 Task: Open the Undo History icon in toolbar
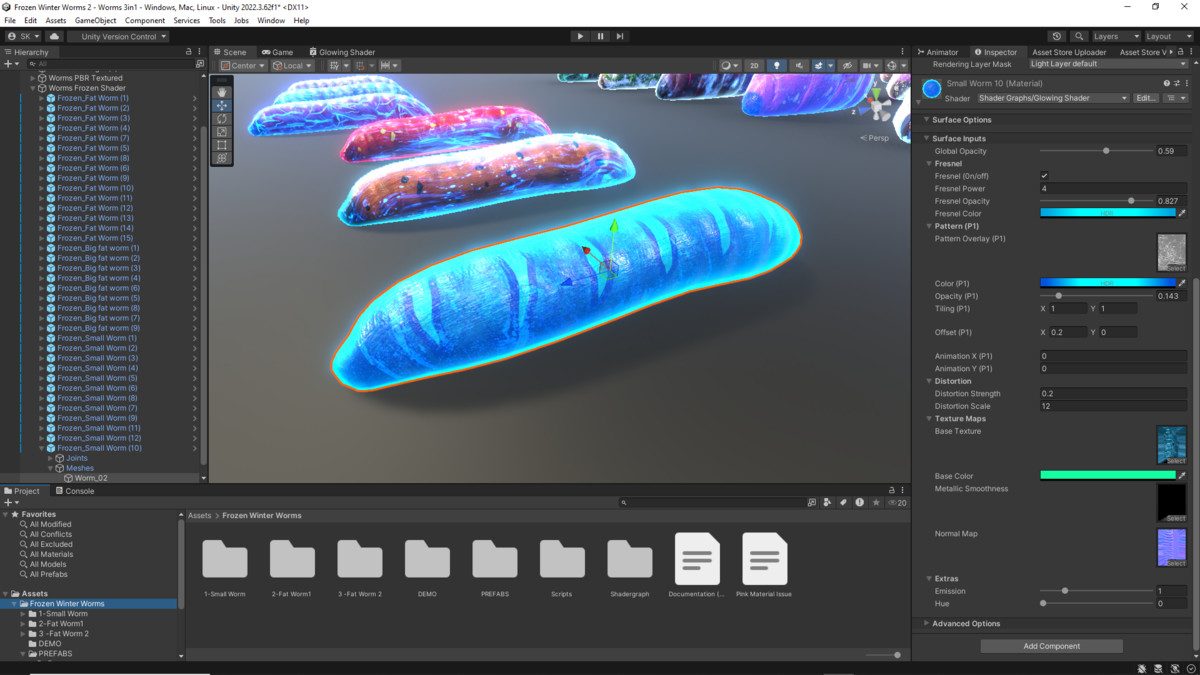pos(1057,36)
